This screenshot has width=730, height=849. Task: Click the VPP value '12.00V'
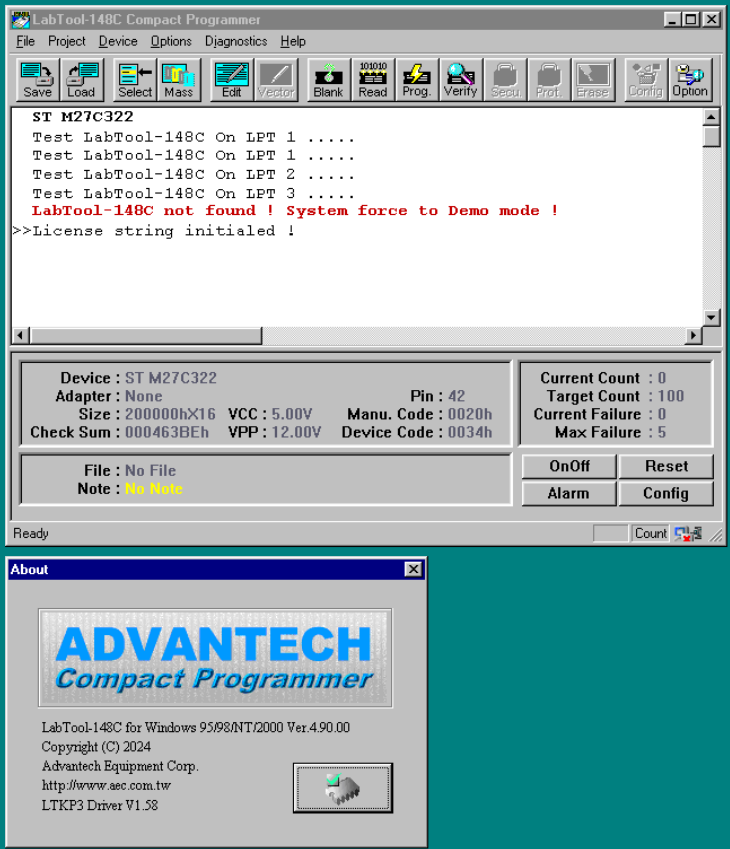pyautogui.click(x=296, y=432)
